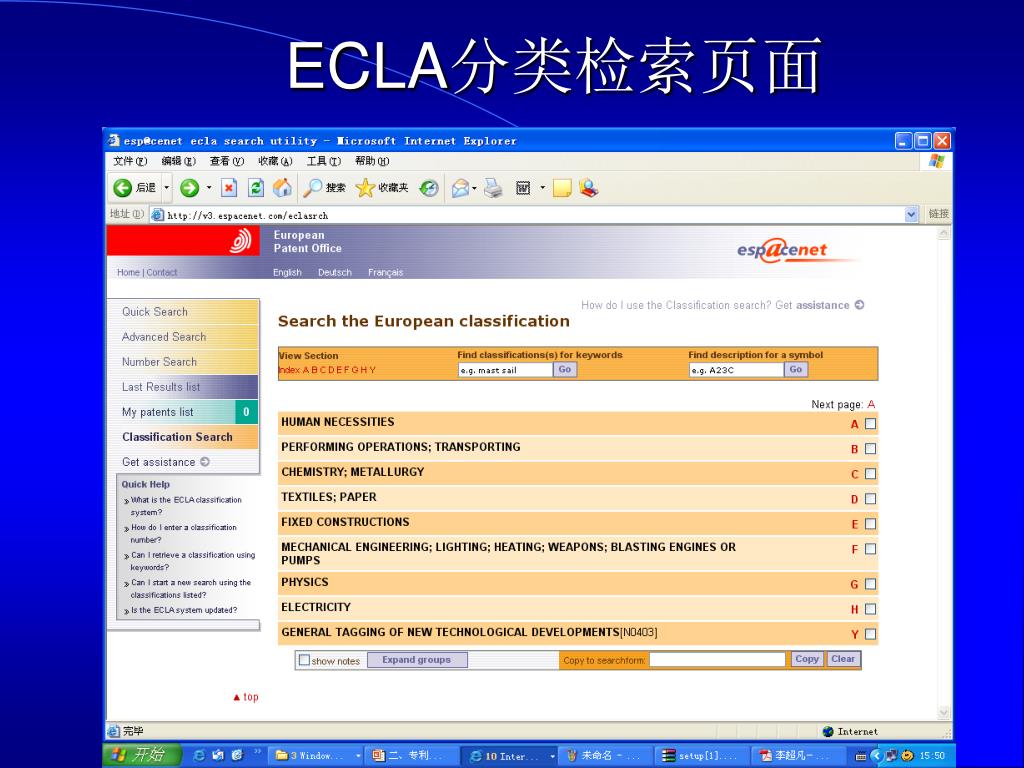Open the 编辑 (Edit) menu

178,161
